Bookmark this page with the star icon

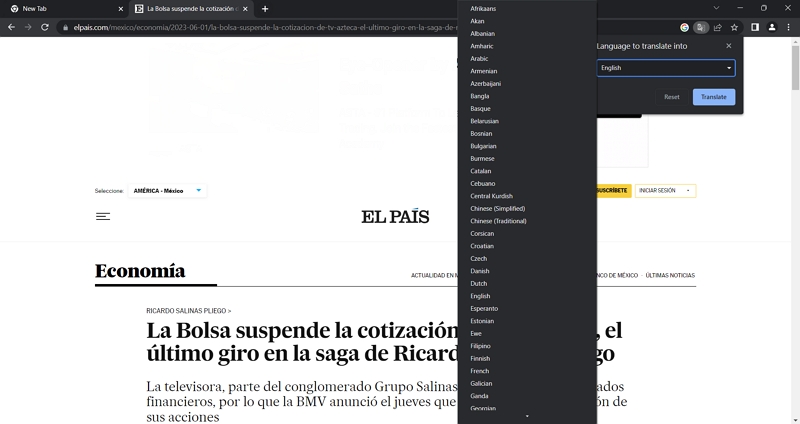click(735, 28)
